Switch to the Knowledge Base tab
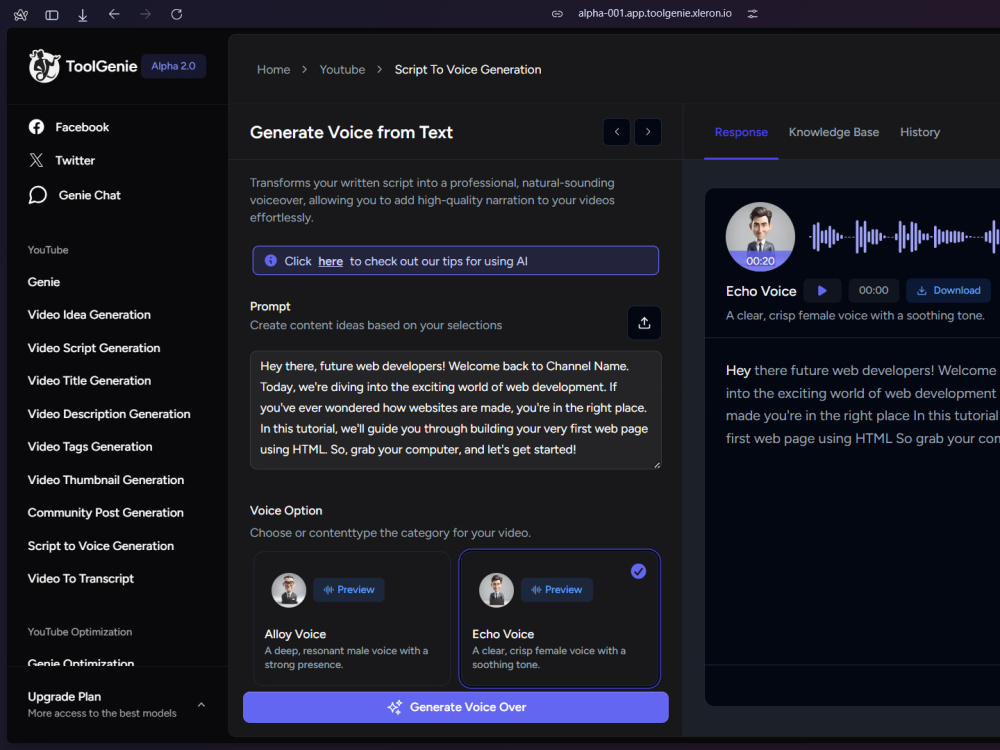This screenshot has height=750, width=1000. [834, 132]
